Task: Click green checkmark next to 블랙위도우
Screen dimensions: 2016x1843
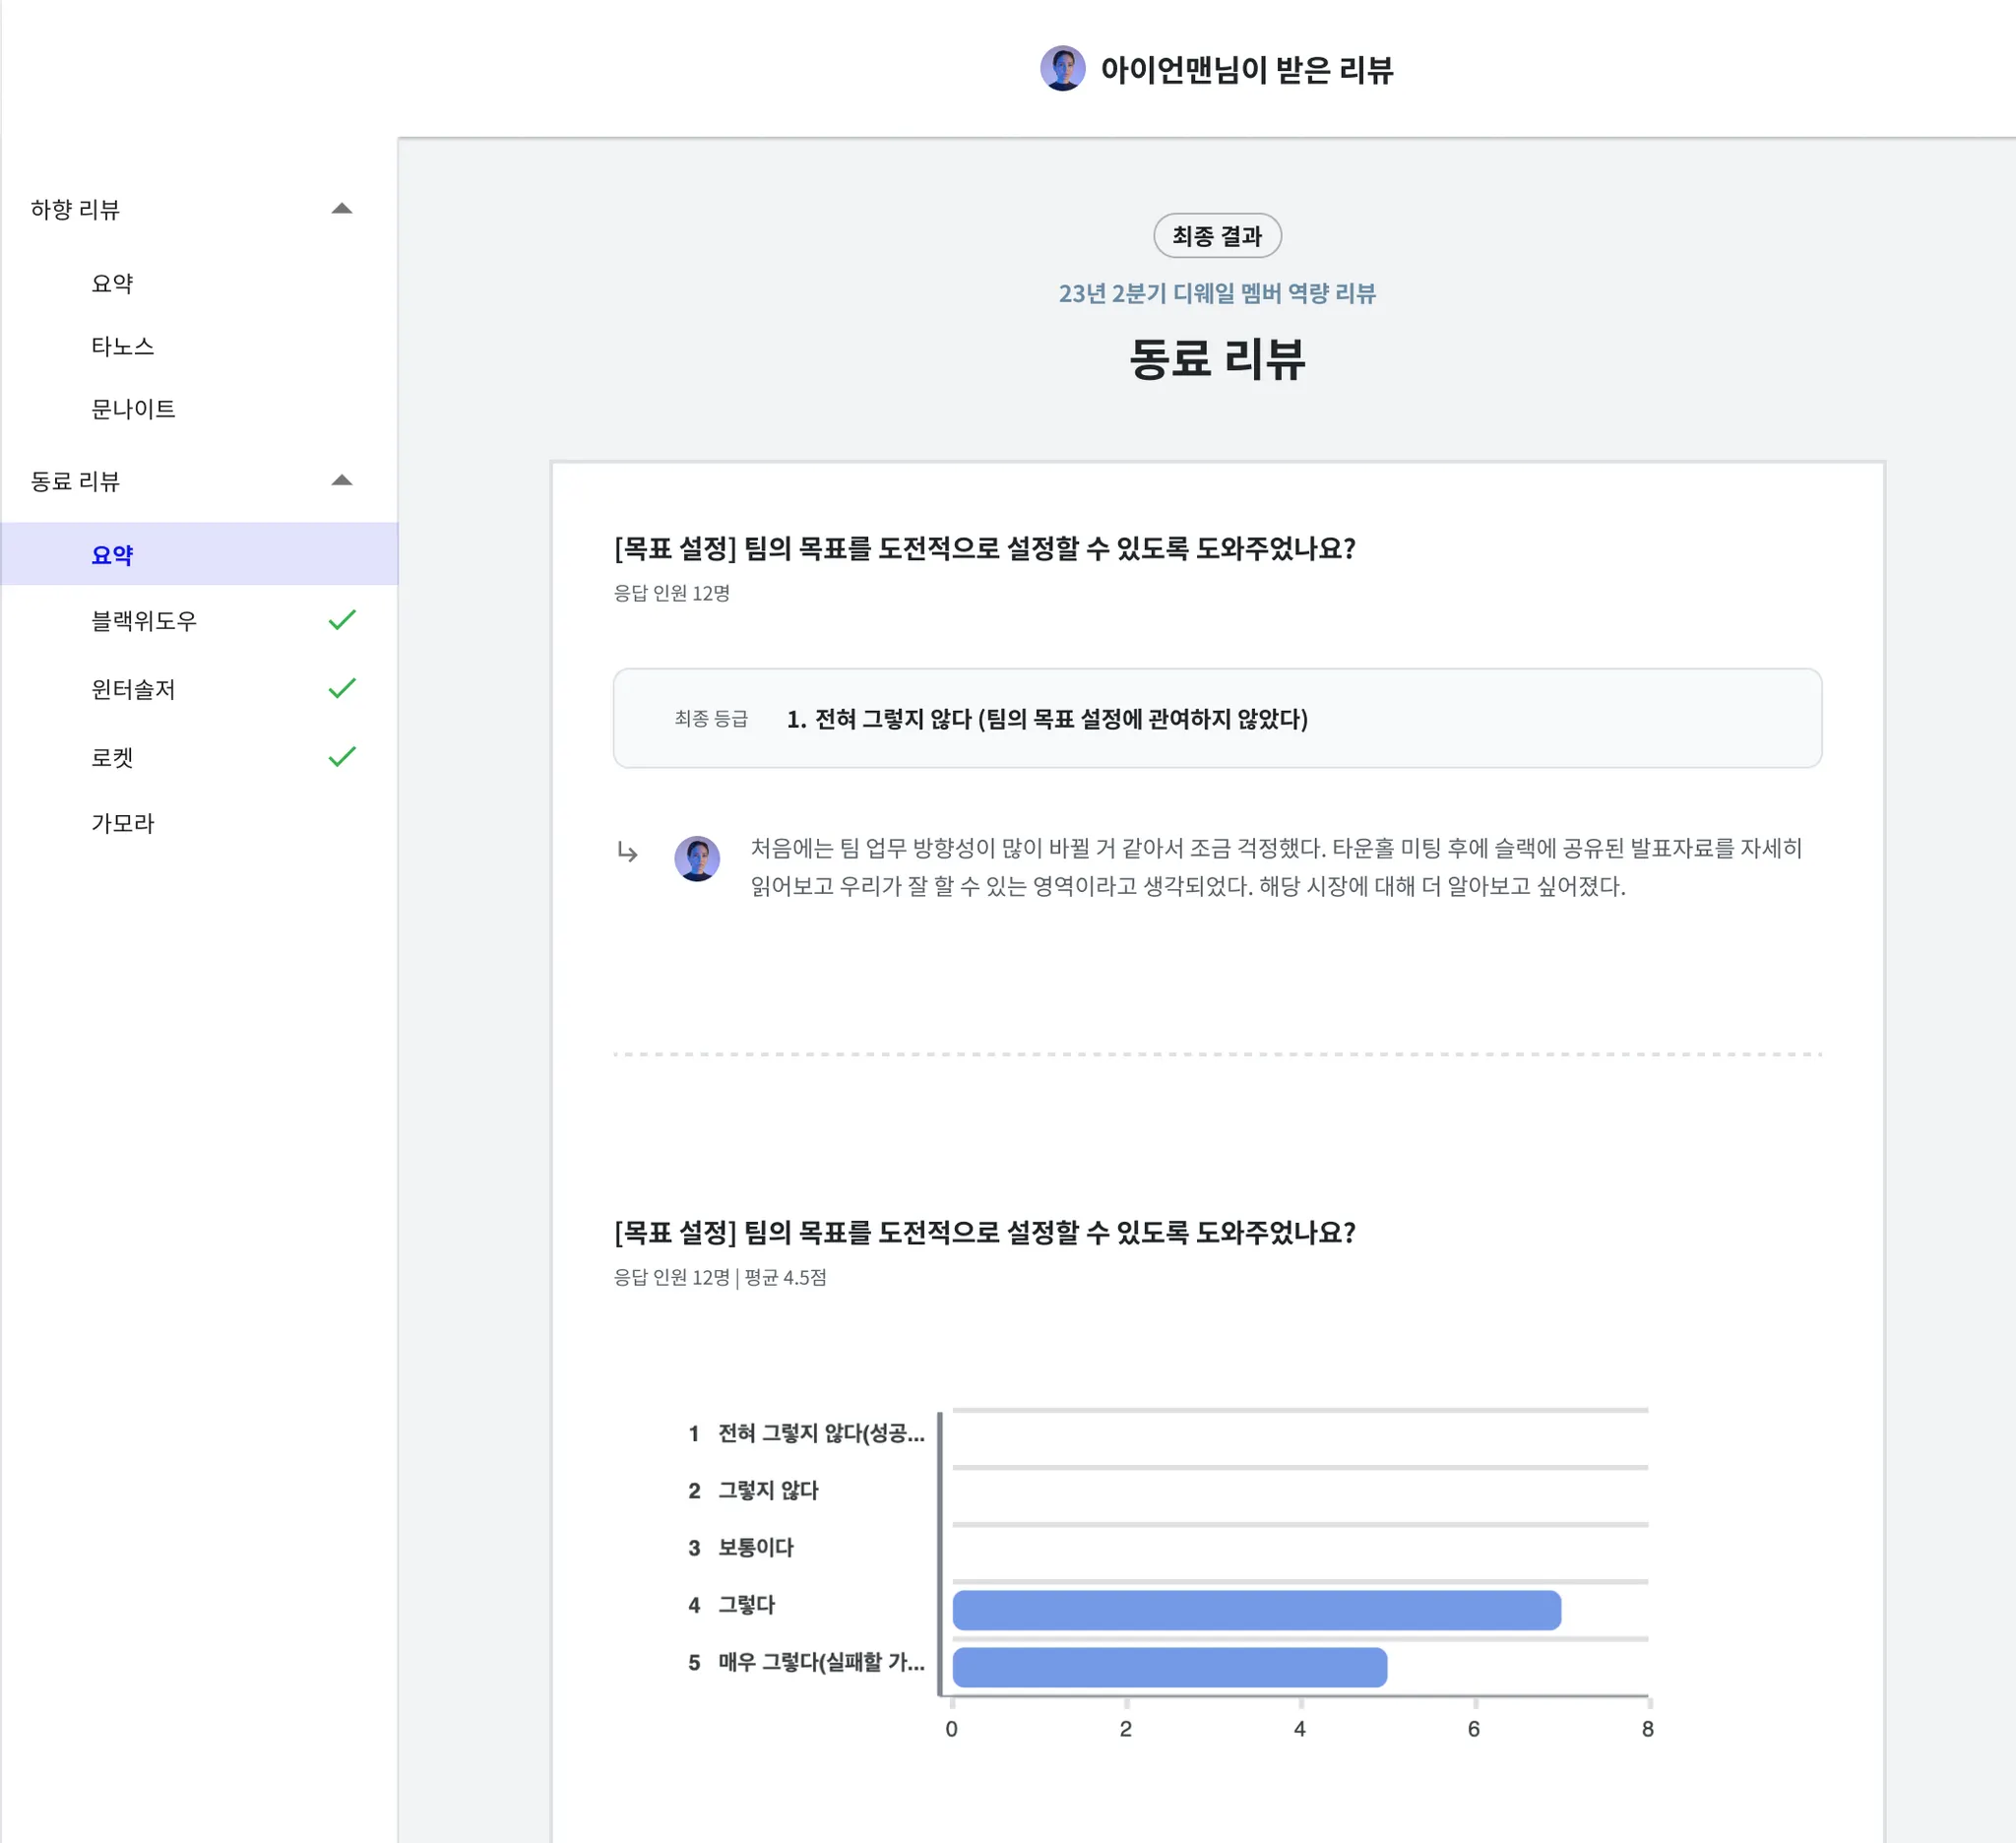Action: [x=342, y=620]
